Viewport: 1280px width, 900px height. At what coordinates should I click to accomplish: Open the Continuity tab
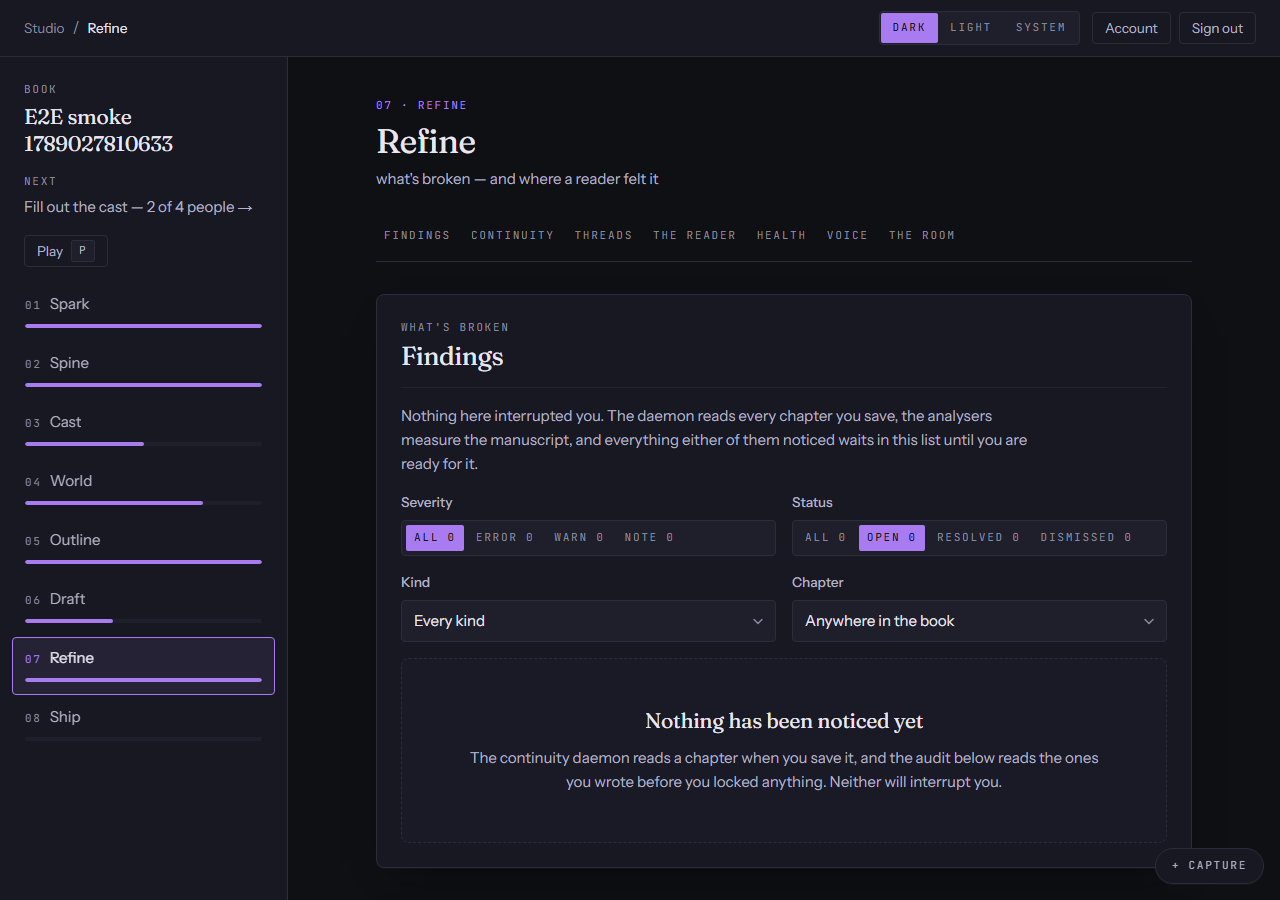(x=512, y=236)
